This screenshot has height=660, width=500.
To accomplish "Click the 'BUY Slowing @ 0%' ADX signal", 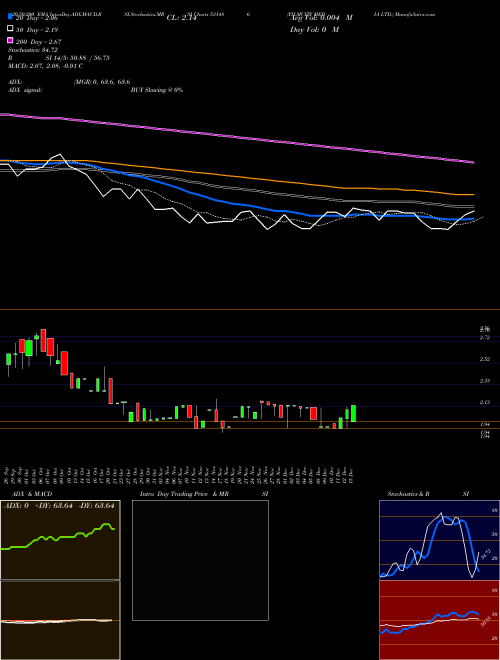I will pos(157,90).
